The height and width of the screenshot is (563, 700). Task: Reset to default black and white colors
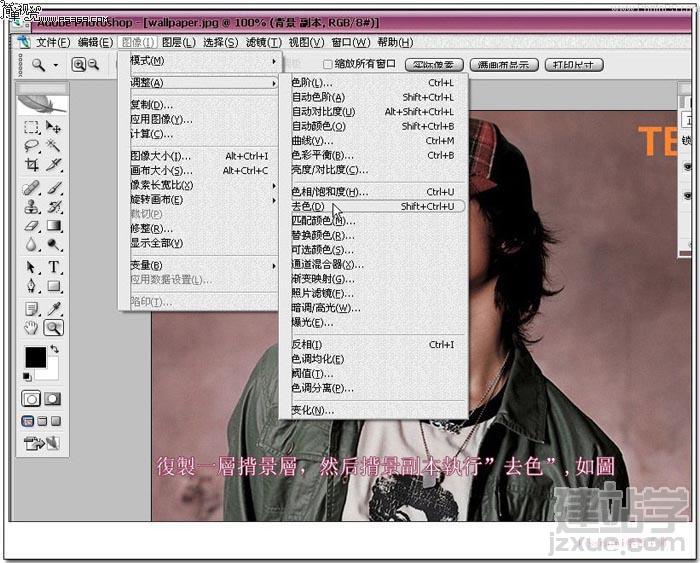(x=27, y=377)
